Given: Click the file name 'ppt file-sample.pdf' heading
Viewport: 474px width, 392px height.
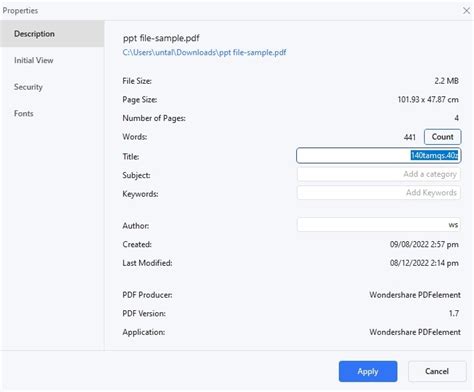Looking at the screenshot, I should point(161,38).
